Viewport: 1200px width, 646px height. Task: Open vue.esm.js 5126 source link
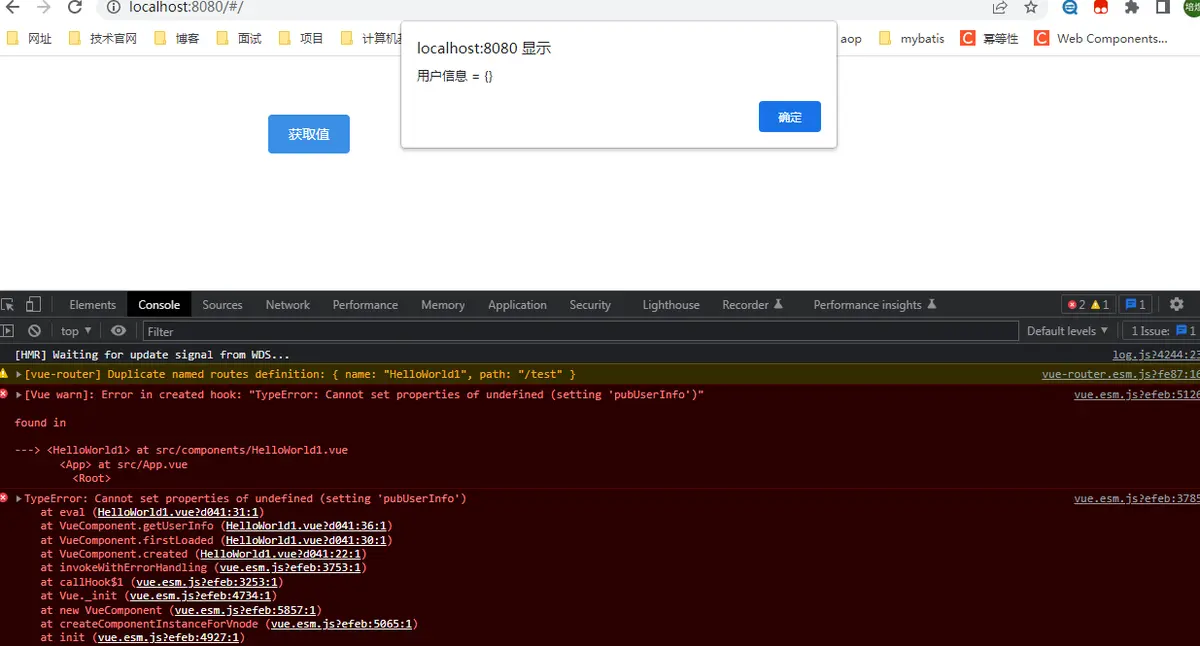click(1136, 394)
